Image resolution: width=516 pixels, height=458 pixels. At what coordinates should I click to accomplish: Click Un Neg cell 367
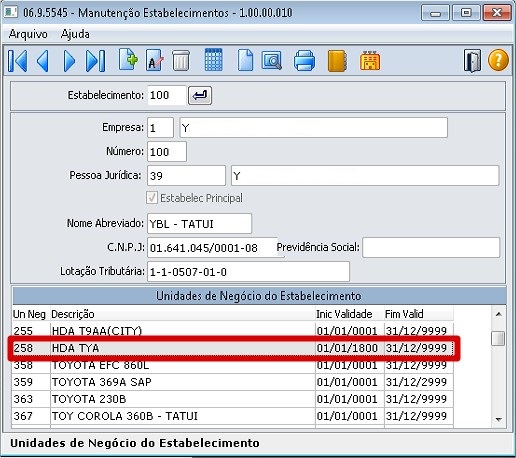[31, 416]
